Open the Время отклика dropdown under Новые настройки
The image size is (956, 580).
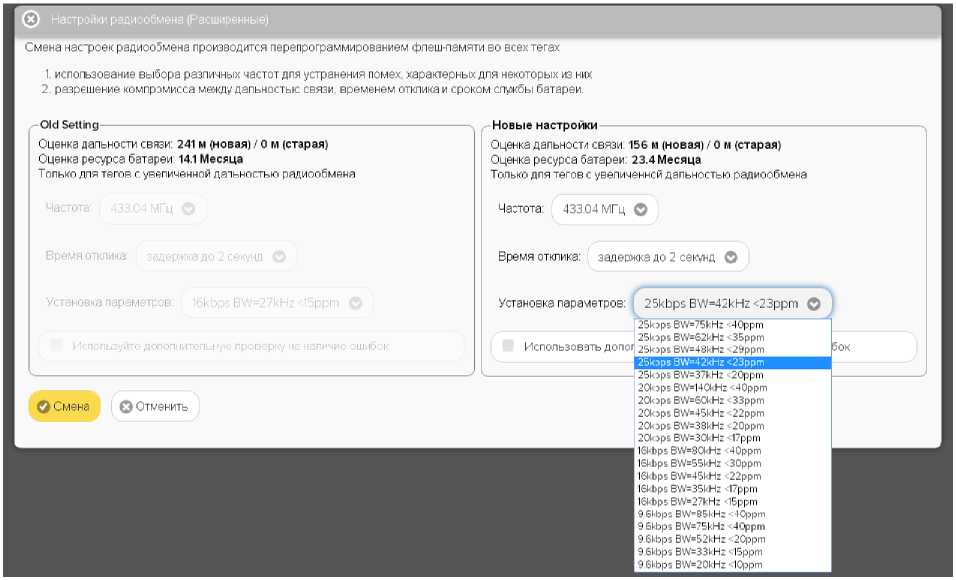coord(668,257)
